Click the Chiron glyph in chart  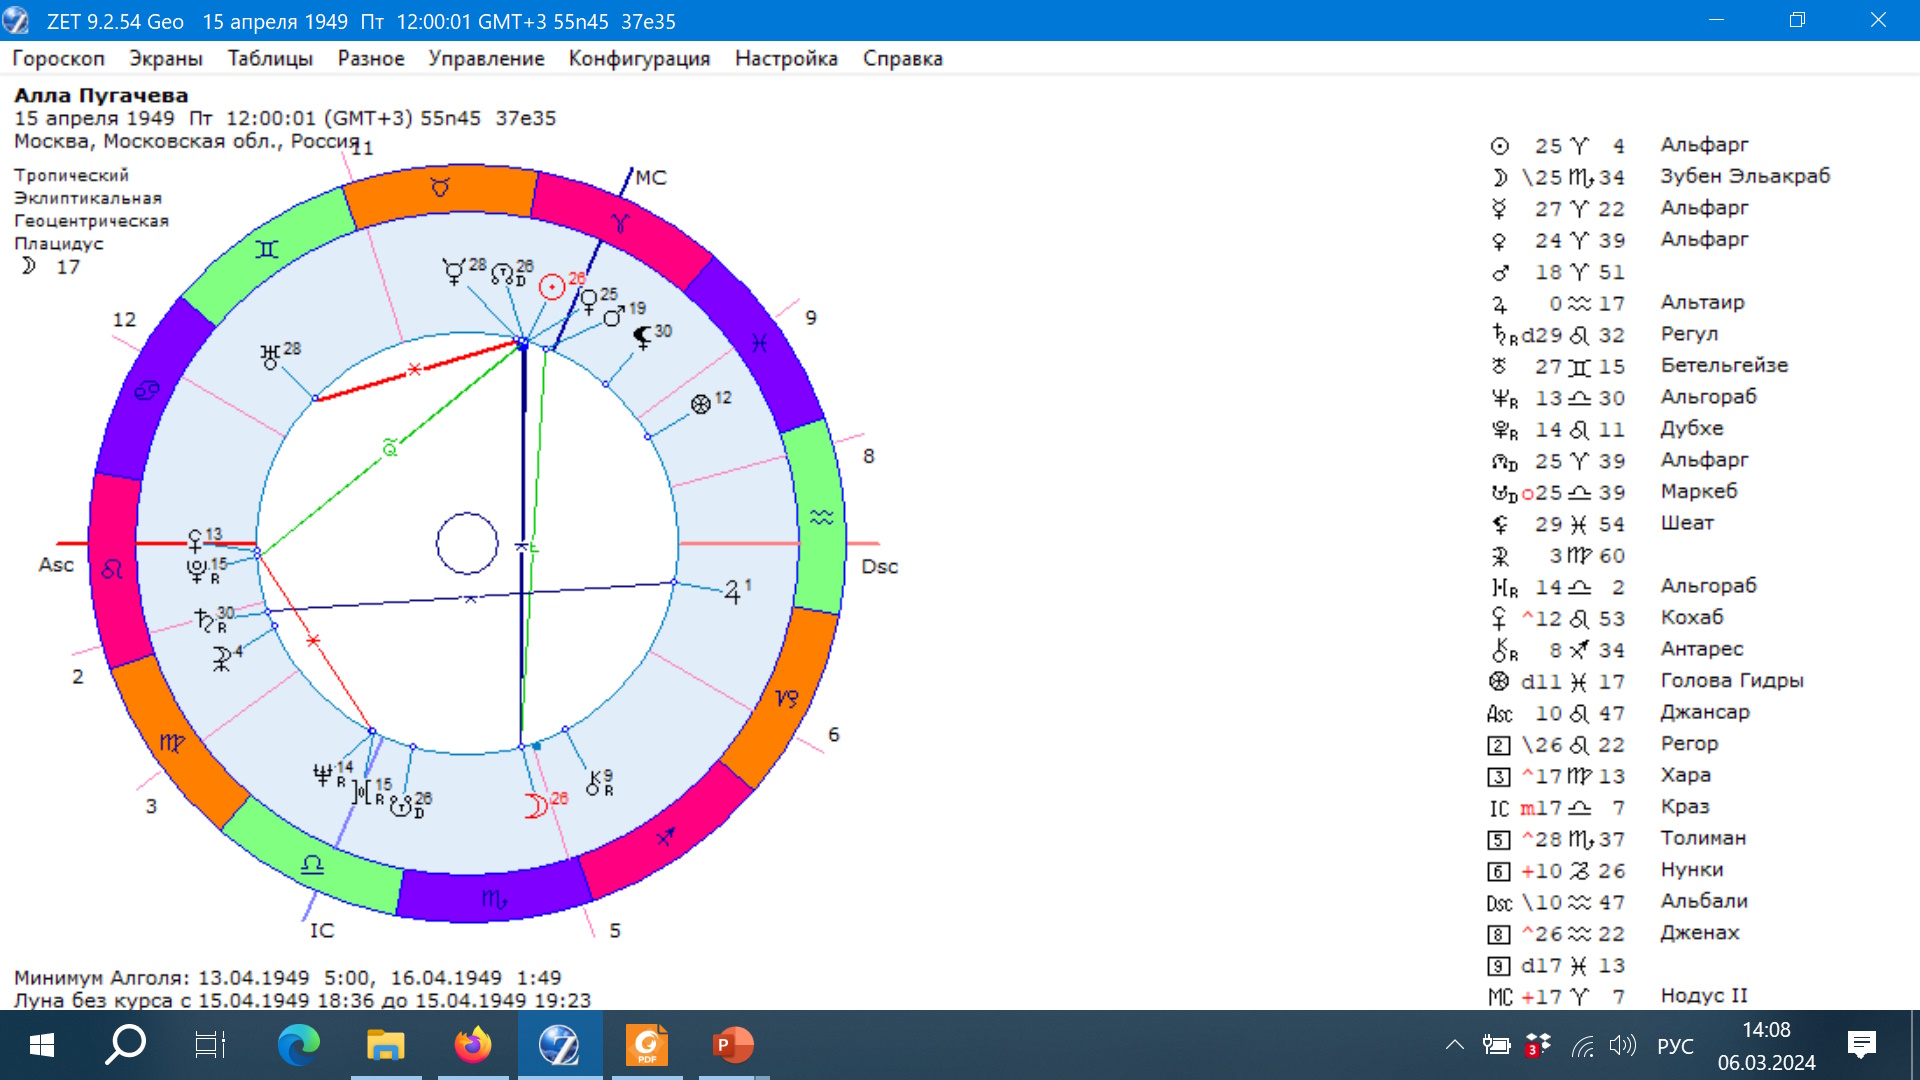coord(594,784)
